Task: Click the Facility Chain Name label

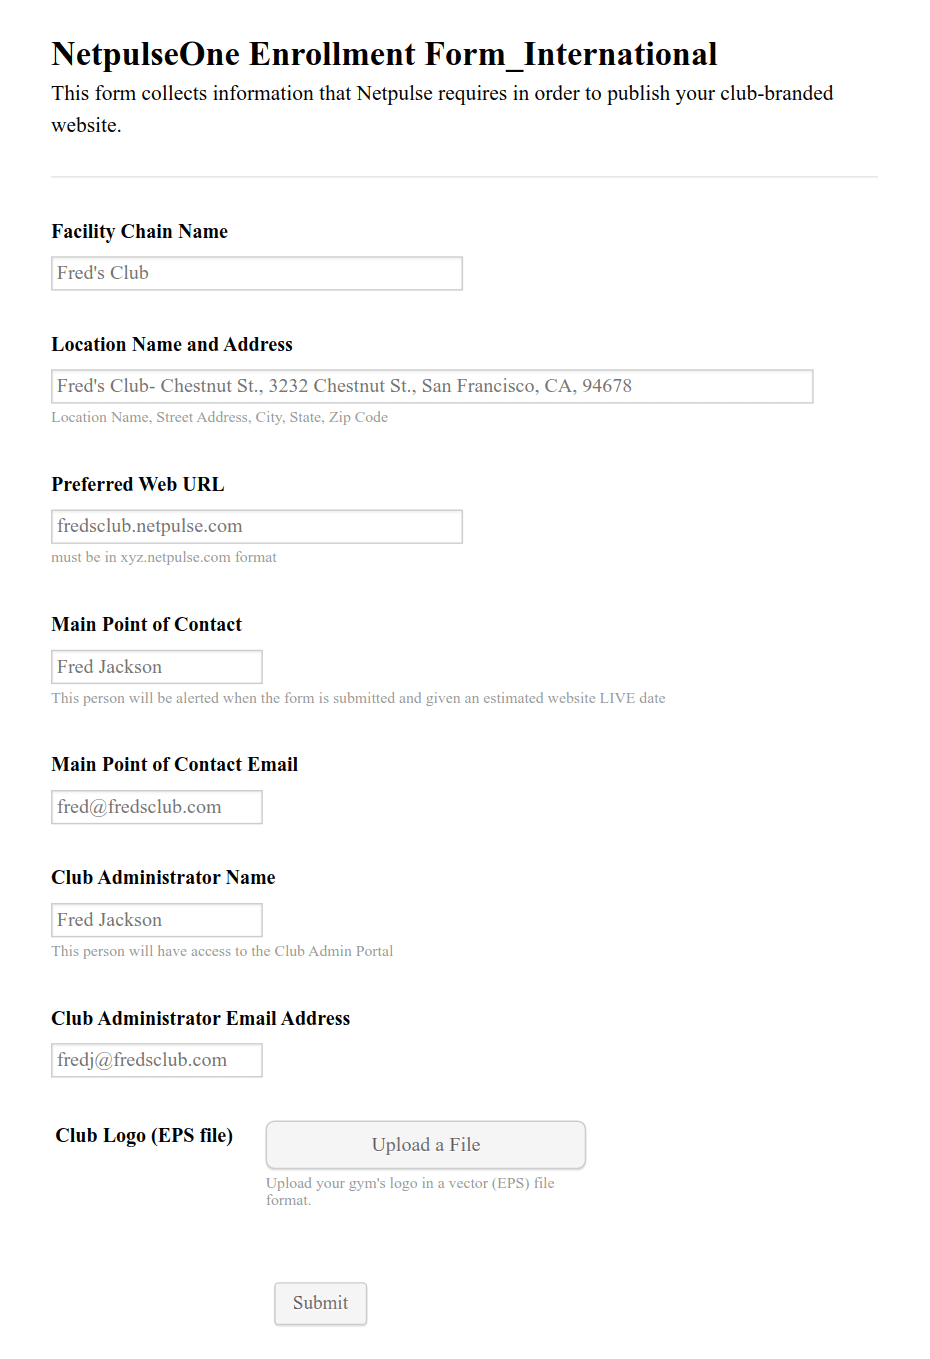Action: pos(140,232)
